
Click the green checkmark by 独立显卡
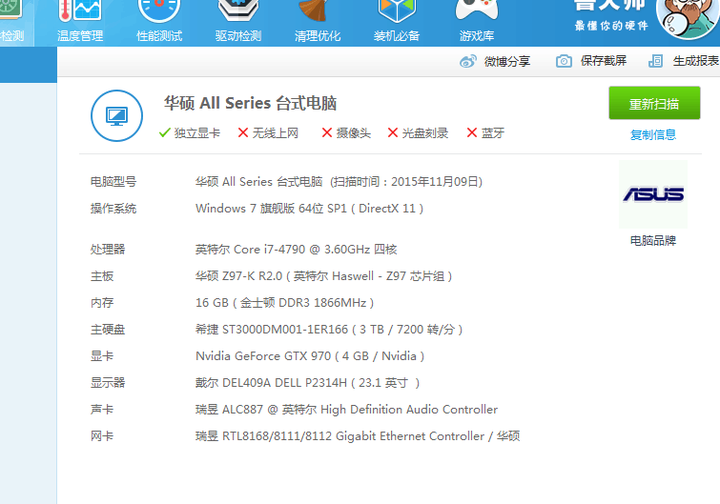point(164,133)
